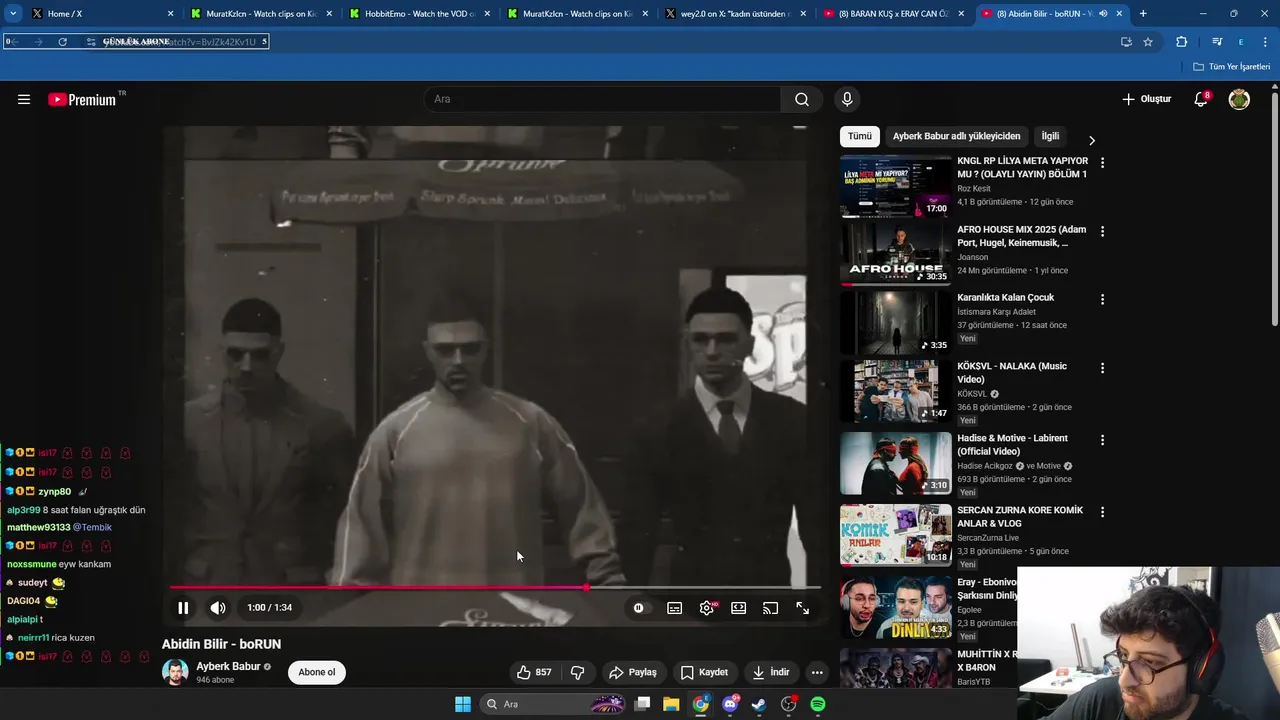The image size is (1280, 720).
Task: Pause the playing video
Action: tap(183, 608)
